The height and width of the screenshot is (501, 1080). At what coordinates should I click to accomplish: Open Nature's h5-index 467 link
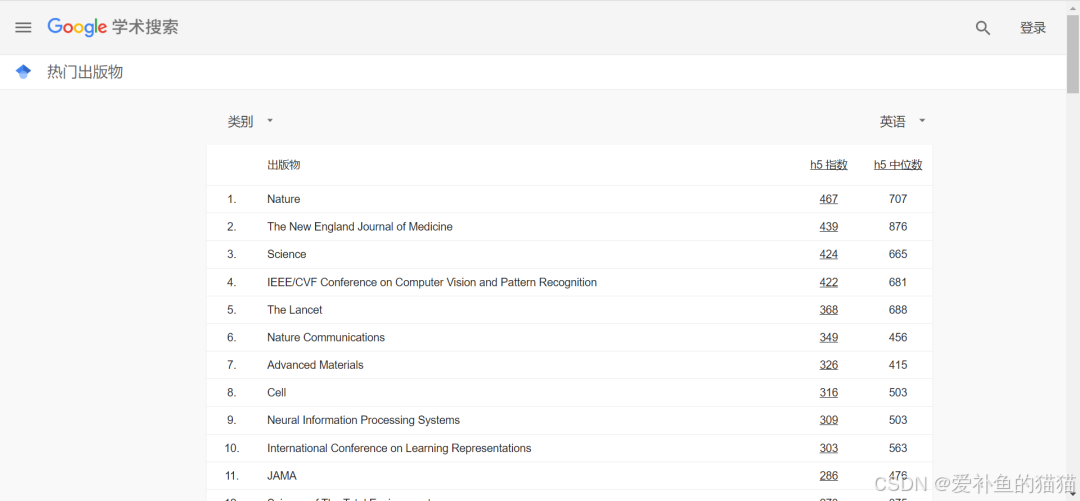tap(829, 199)
